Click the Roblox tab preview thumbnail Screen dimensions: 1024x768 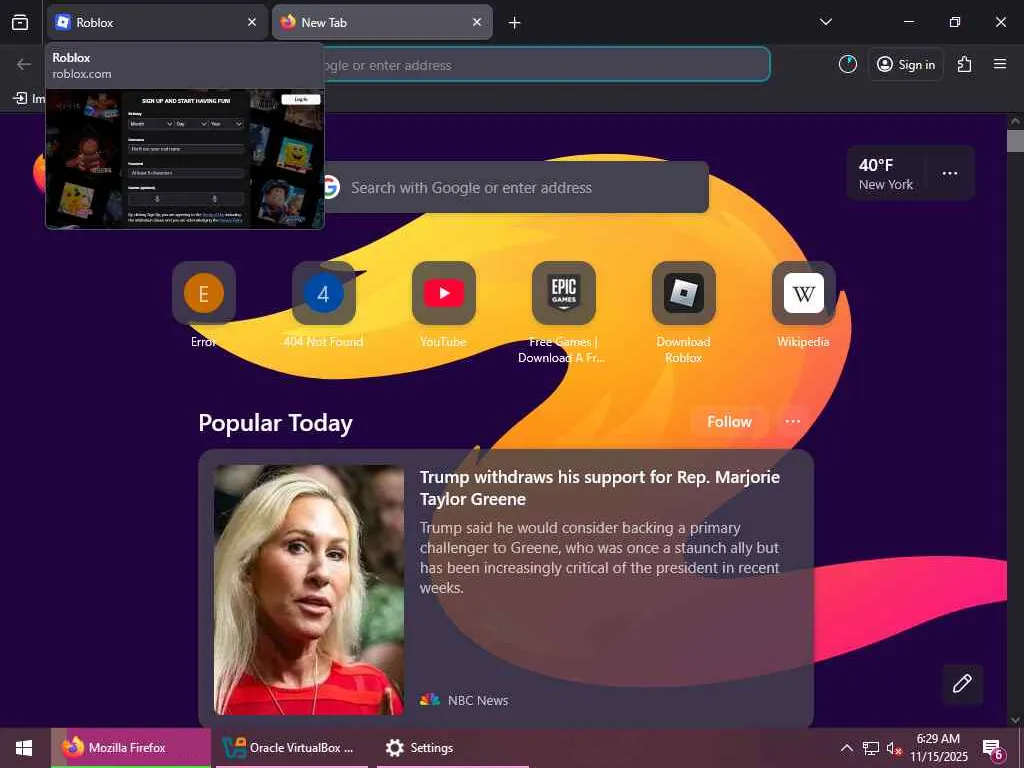point(185,159)
